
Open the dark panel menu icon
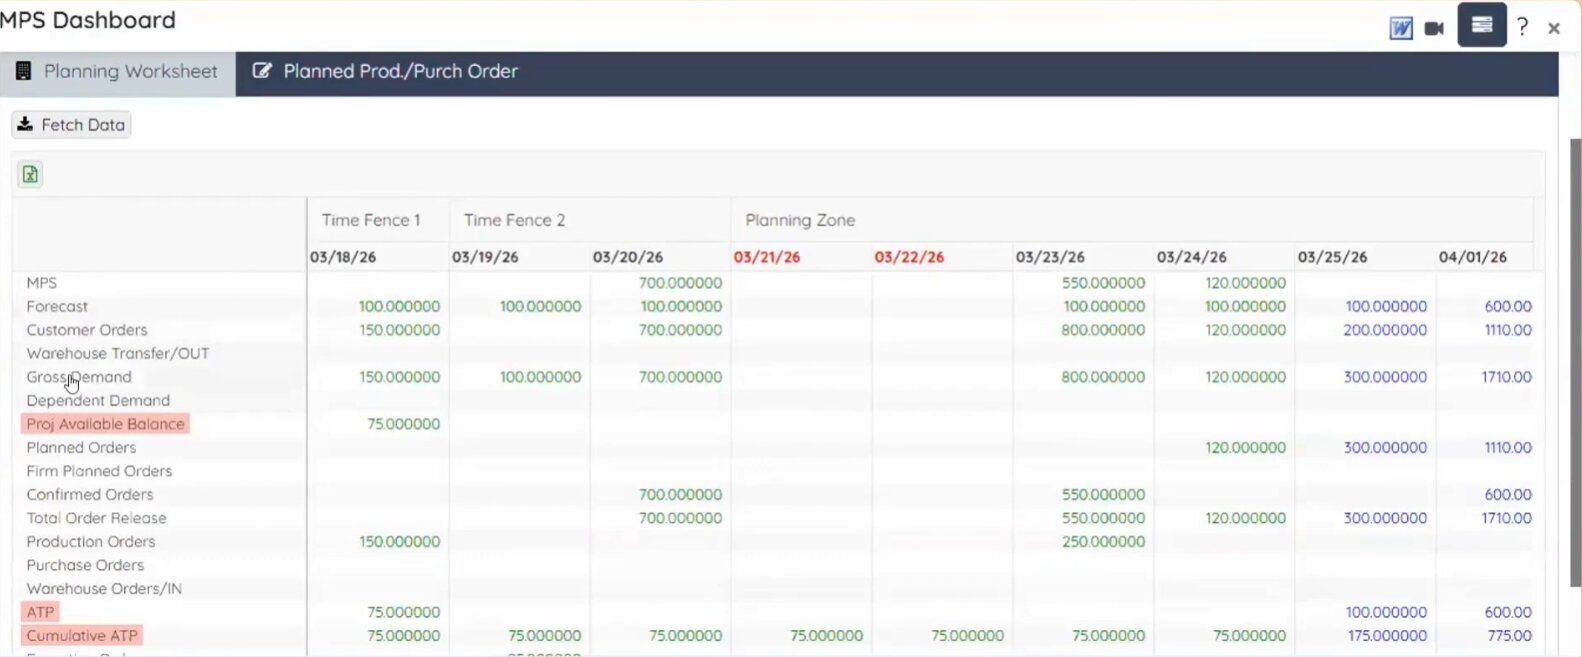[x=1481, y=25]
